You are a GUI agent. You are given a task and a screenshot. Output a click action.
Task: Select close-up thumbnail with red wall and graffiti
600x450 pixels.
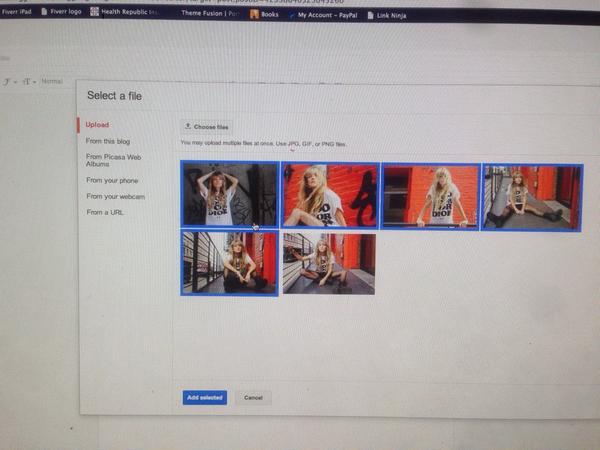pyautogui.click(x=330, y=195)
